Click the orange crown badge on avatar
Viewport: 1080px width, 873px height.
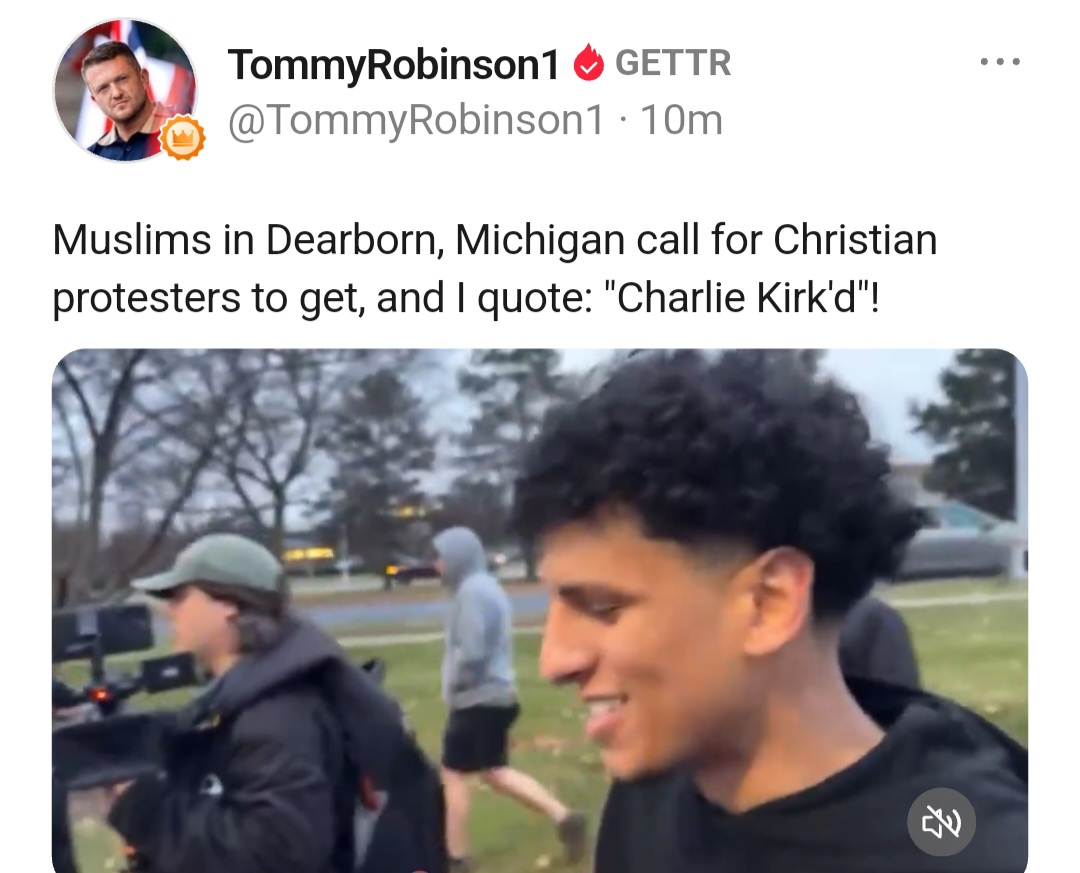point(183,137)
